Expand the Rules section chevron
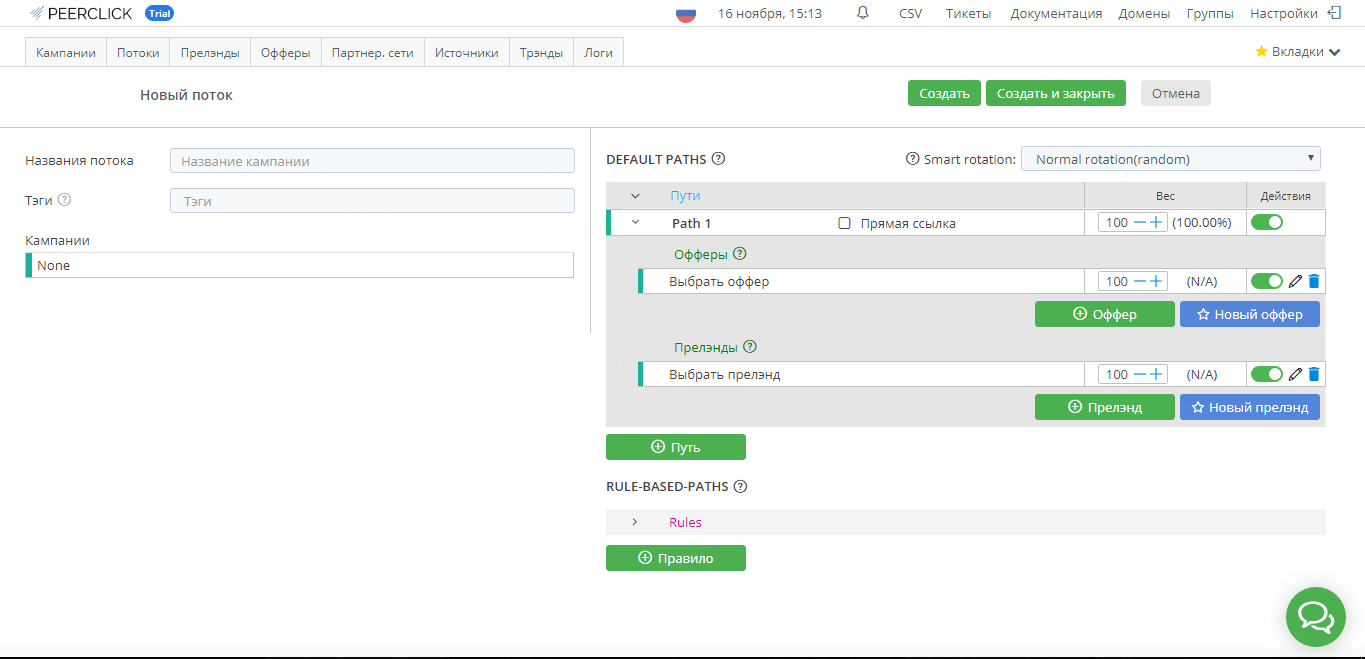Image resolution: width=1365 pixels, height=659 pixels. tap(634, 522)
